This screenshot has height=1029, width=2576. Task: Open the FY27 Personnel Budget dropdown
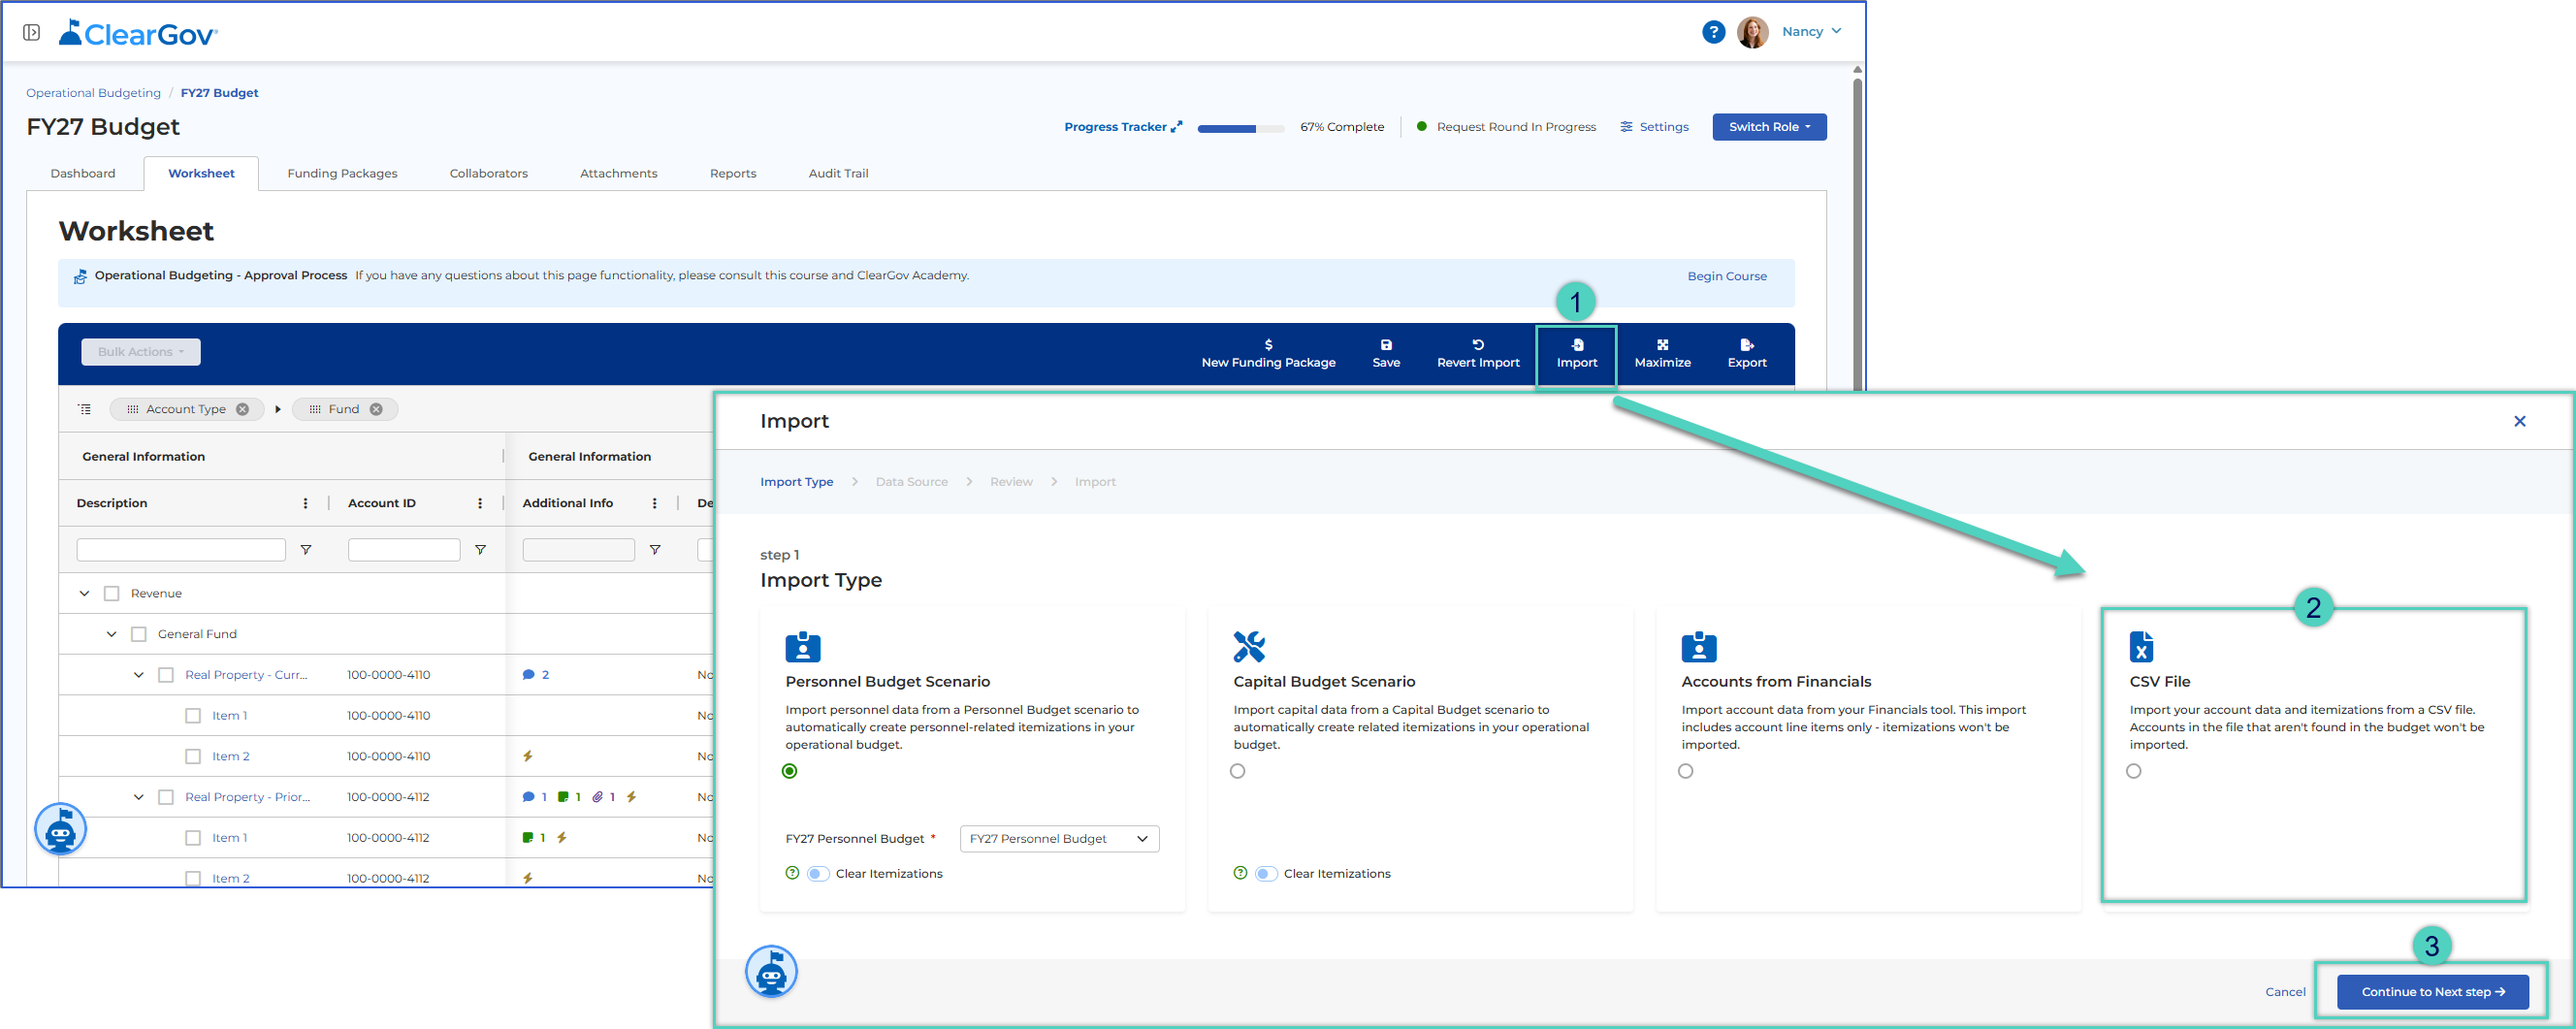click(1058, 838)
